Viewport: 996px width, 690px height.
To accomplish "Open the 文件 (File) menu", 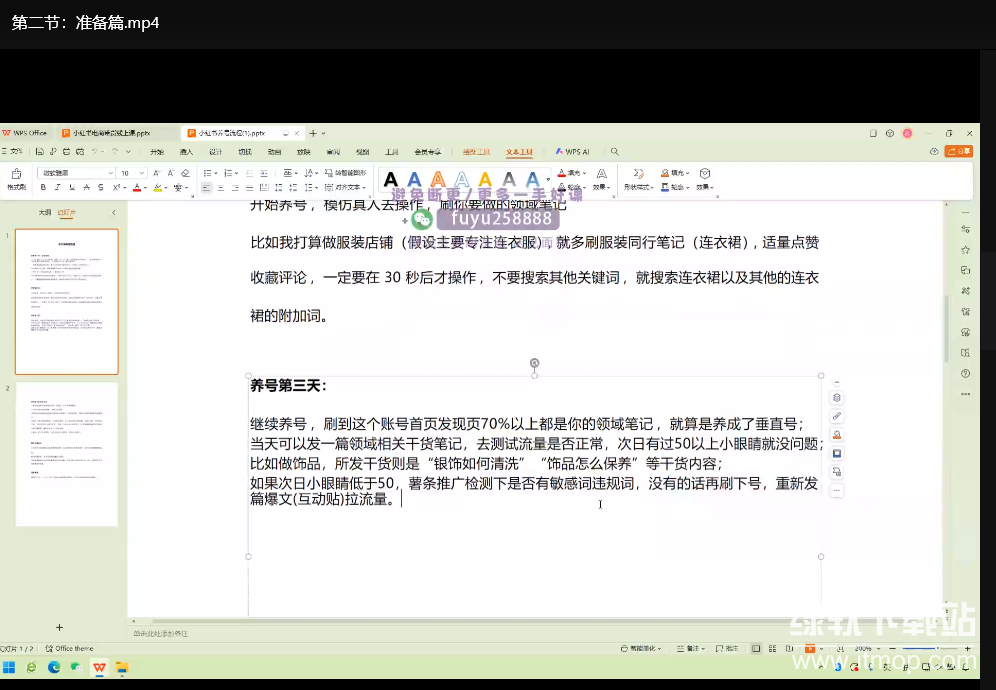I will pos(13,152).
